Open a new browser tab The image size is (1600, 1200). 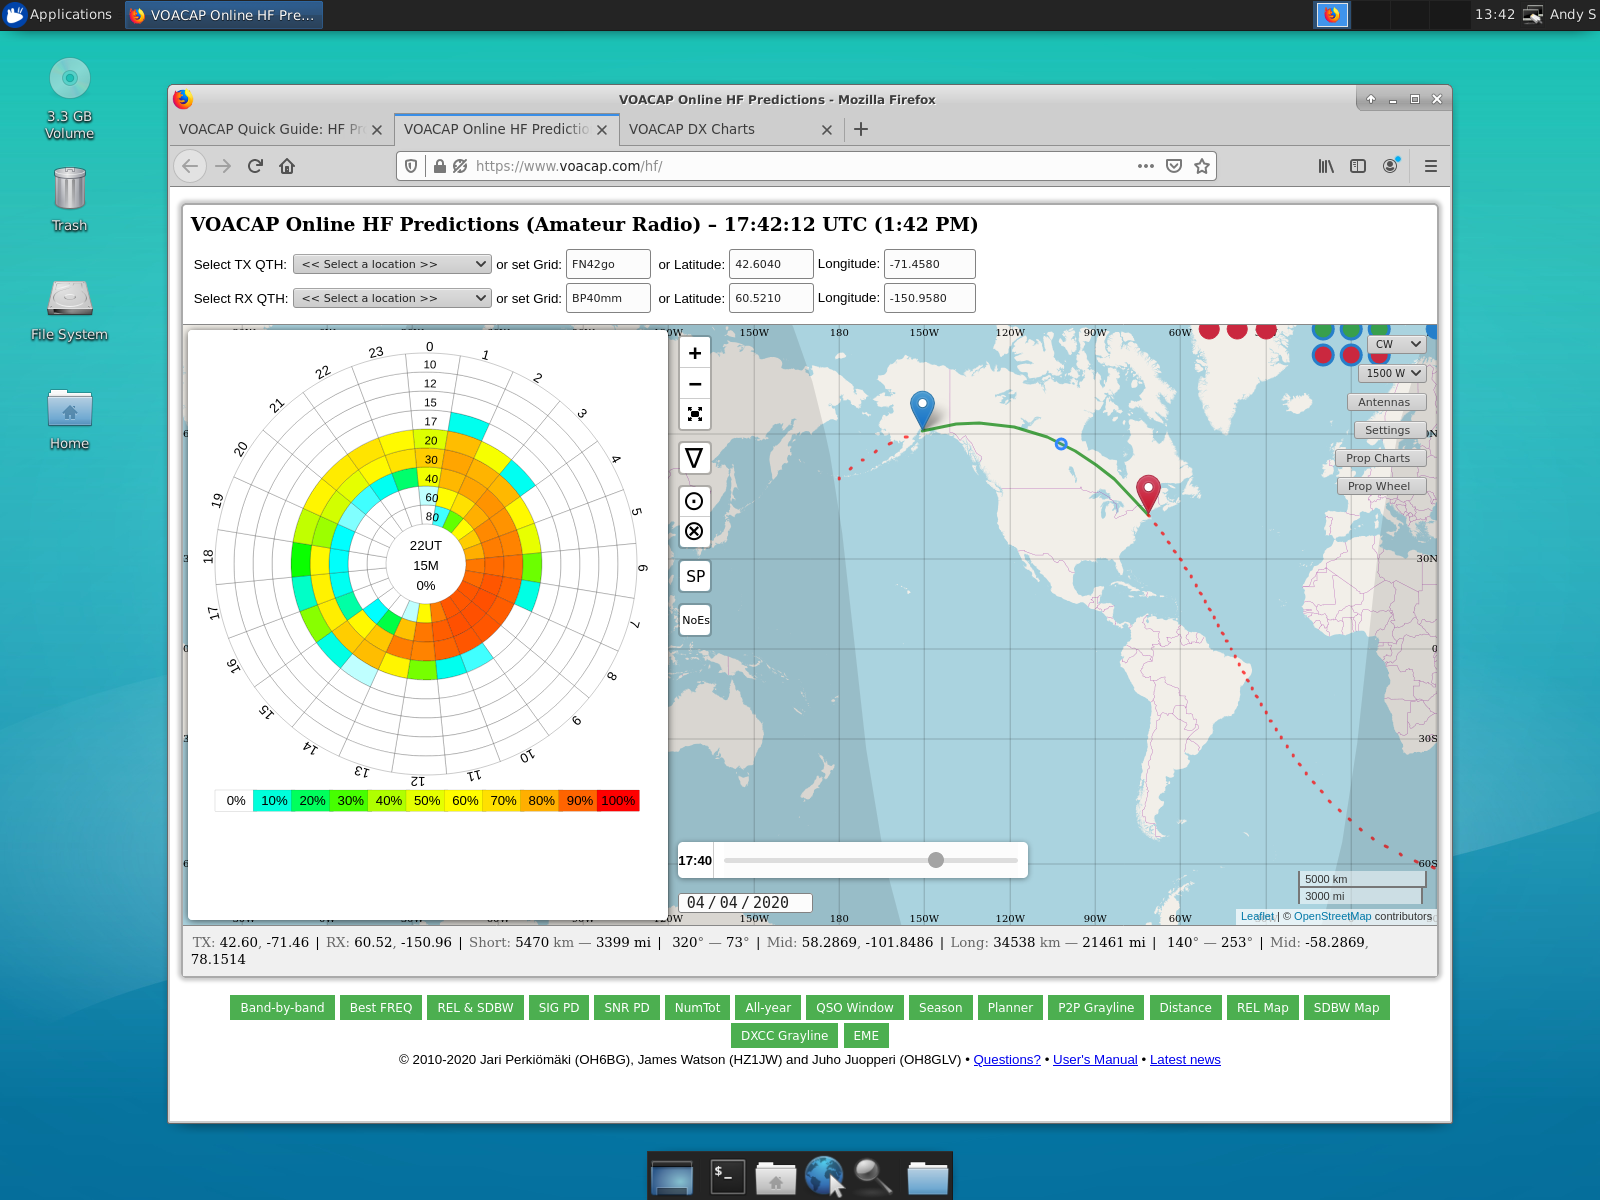861,129
